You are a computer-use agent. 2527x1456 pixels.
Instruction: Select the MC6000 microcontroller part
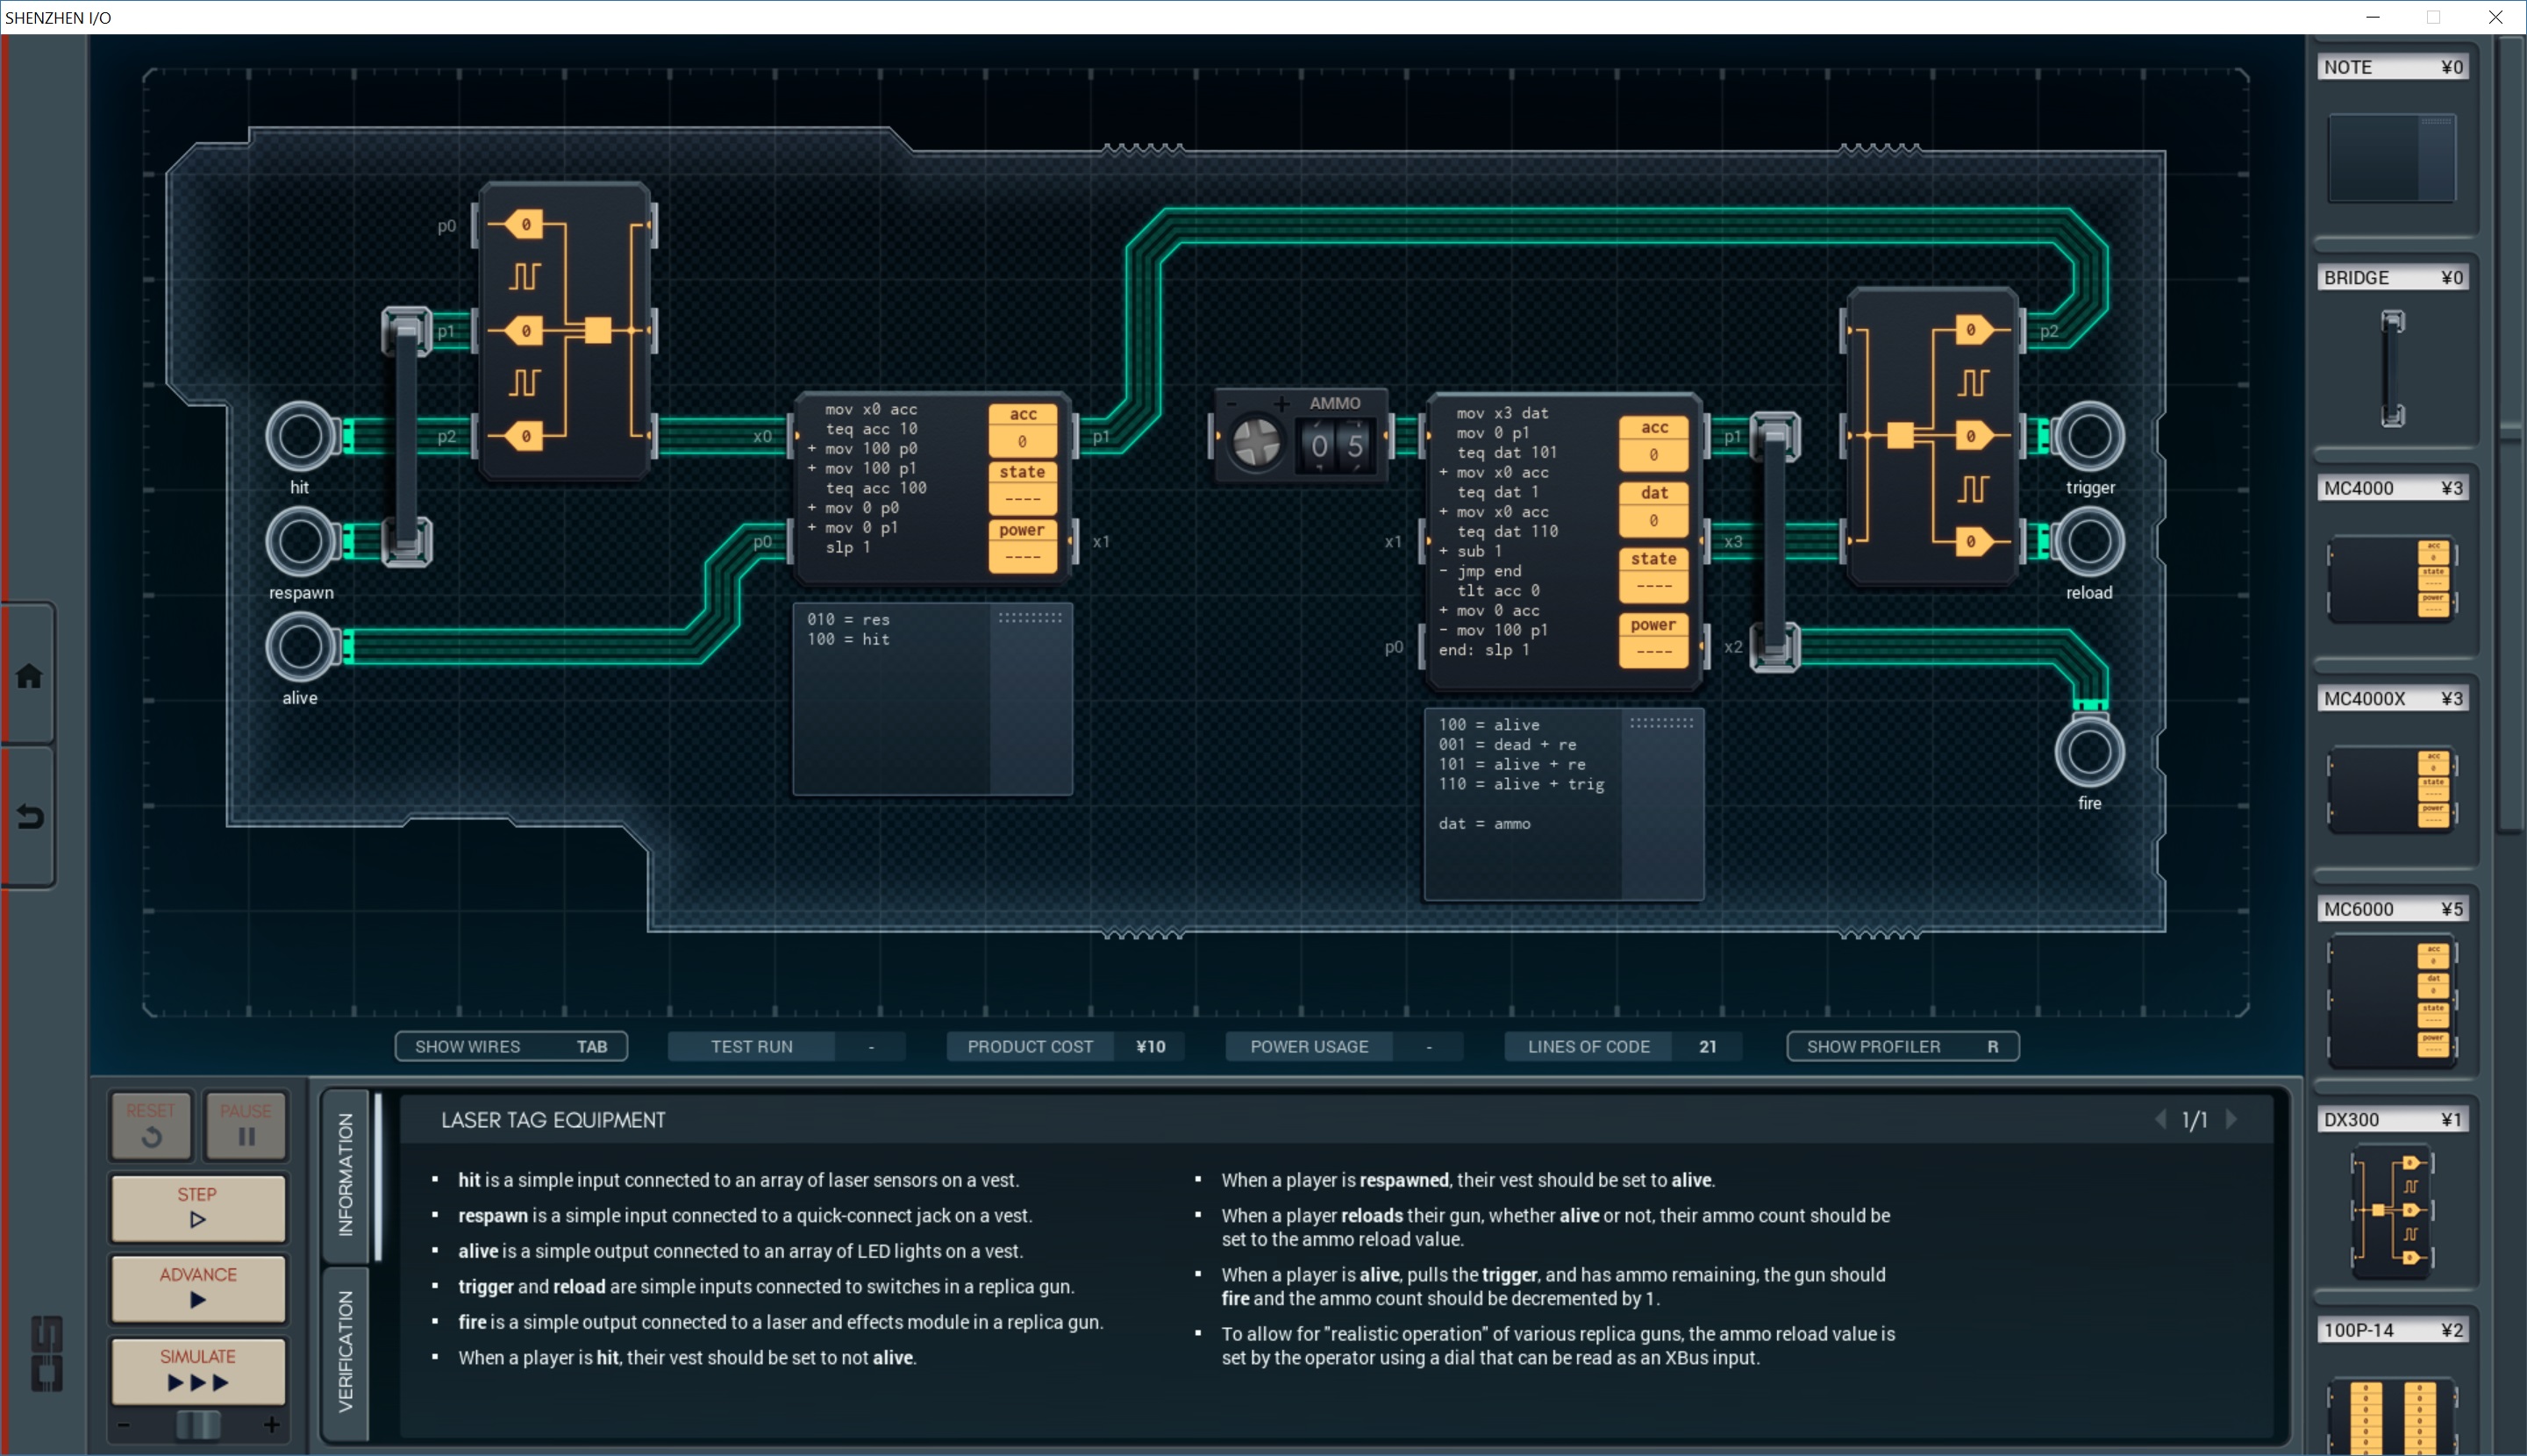[x=2391, y=1000]
